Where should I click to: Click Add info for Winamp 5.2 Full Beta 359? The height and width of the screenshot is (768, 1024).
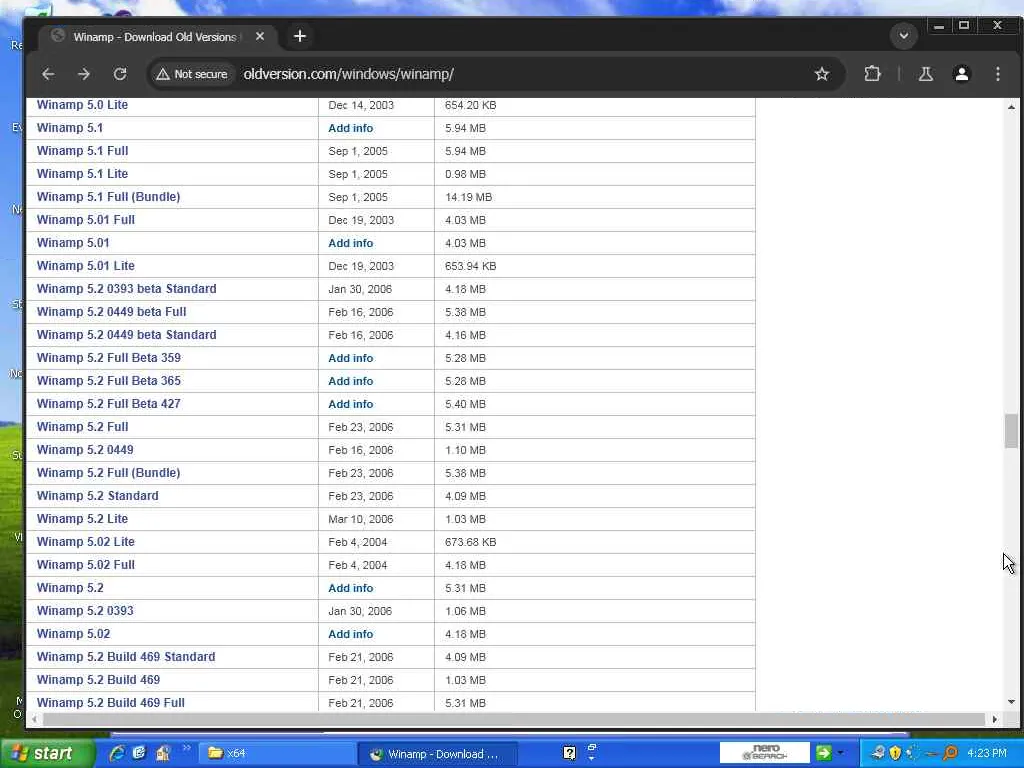point(351,358)
